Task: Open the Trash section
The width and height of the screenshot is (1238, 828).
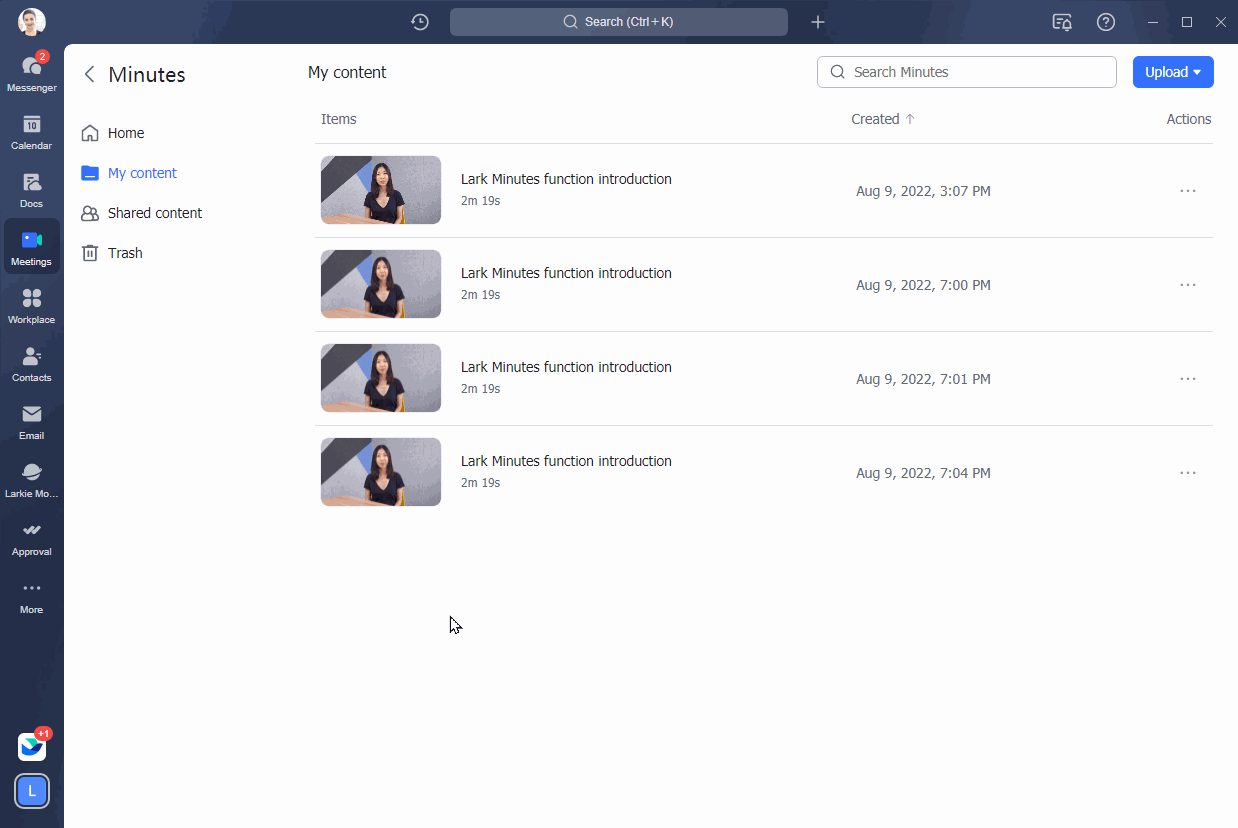Action: coord(124,252)
